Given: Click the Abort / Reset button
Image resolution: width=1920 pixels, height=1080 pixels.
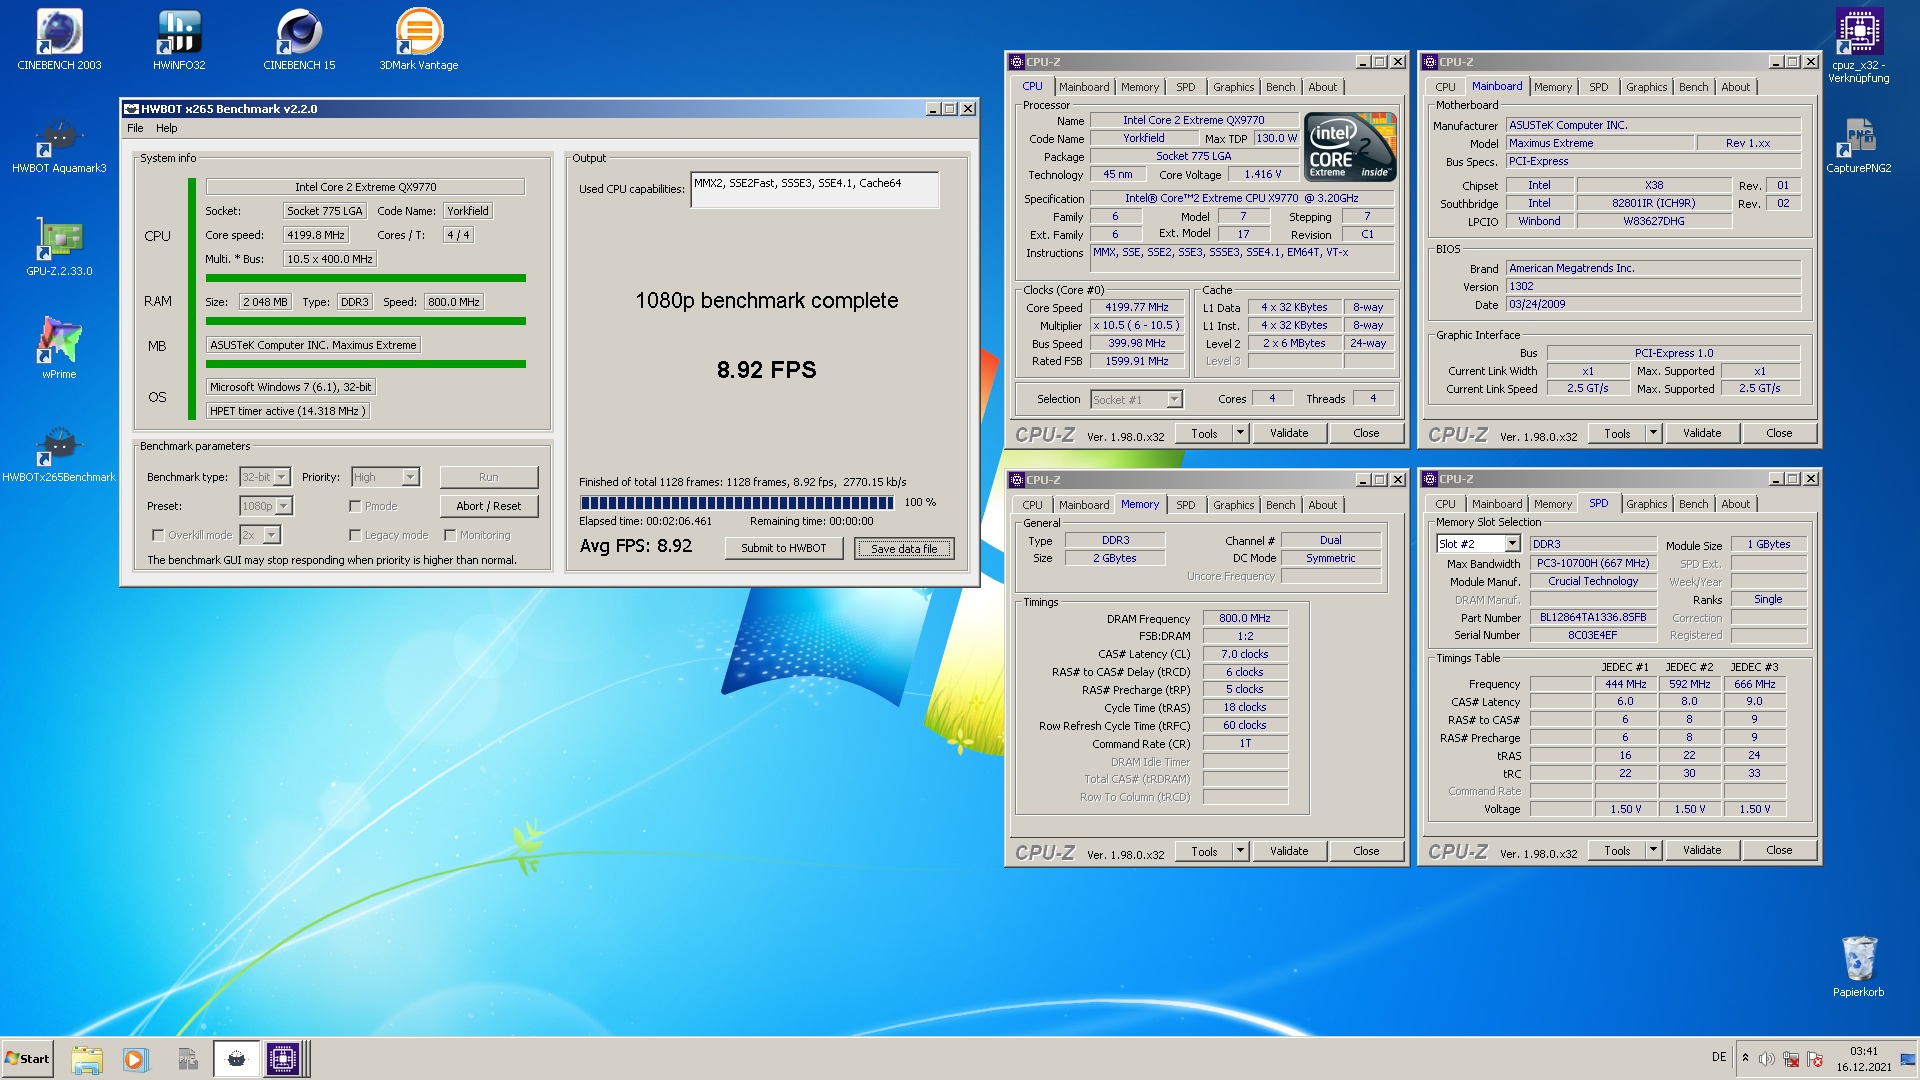Looking at the screenshot, I should tap(488, 506).
